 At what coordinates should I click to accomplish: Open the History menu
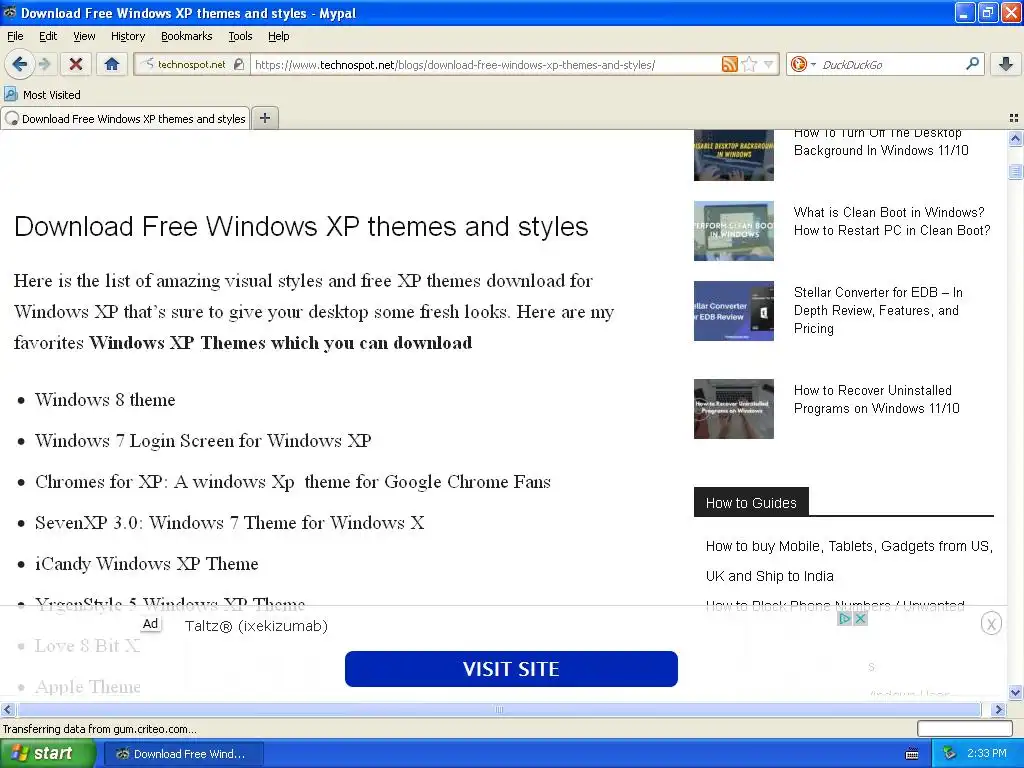(x=127, y=36)
